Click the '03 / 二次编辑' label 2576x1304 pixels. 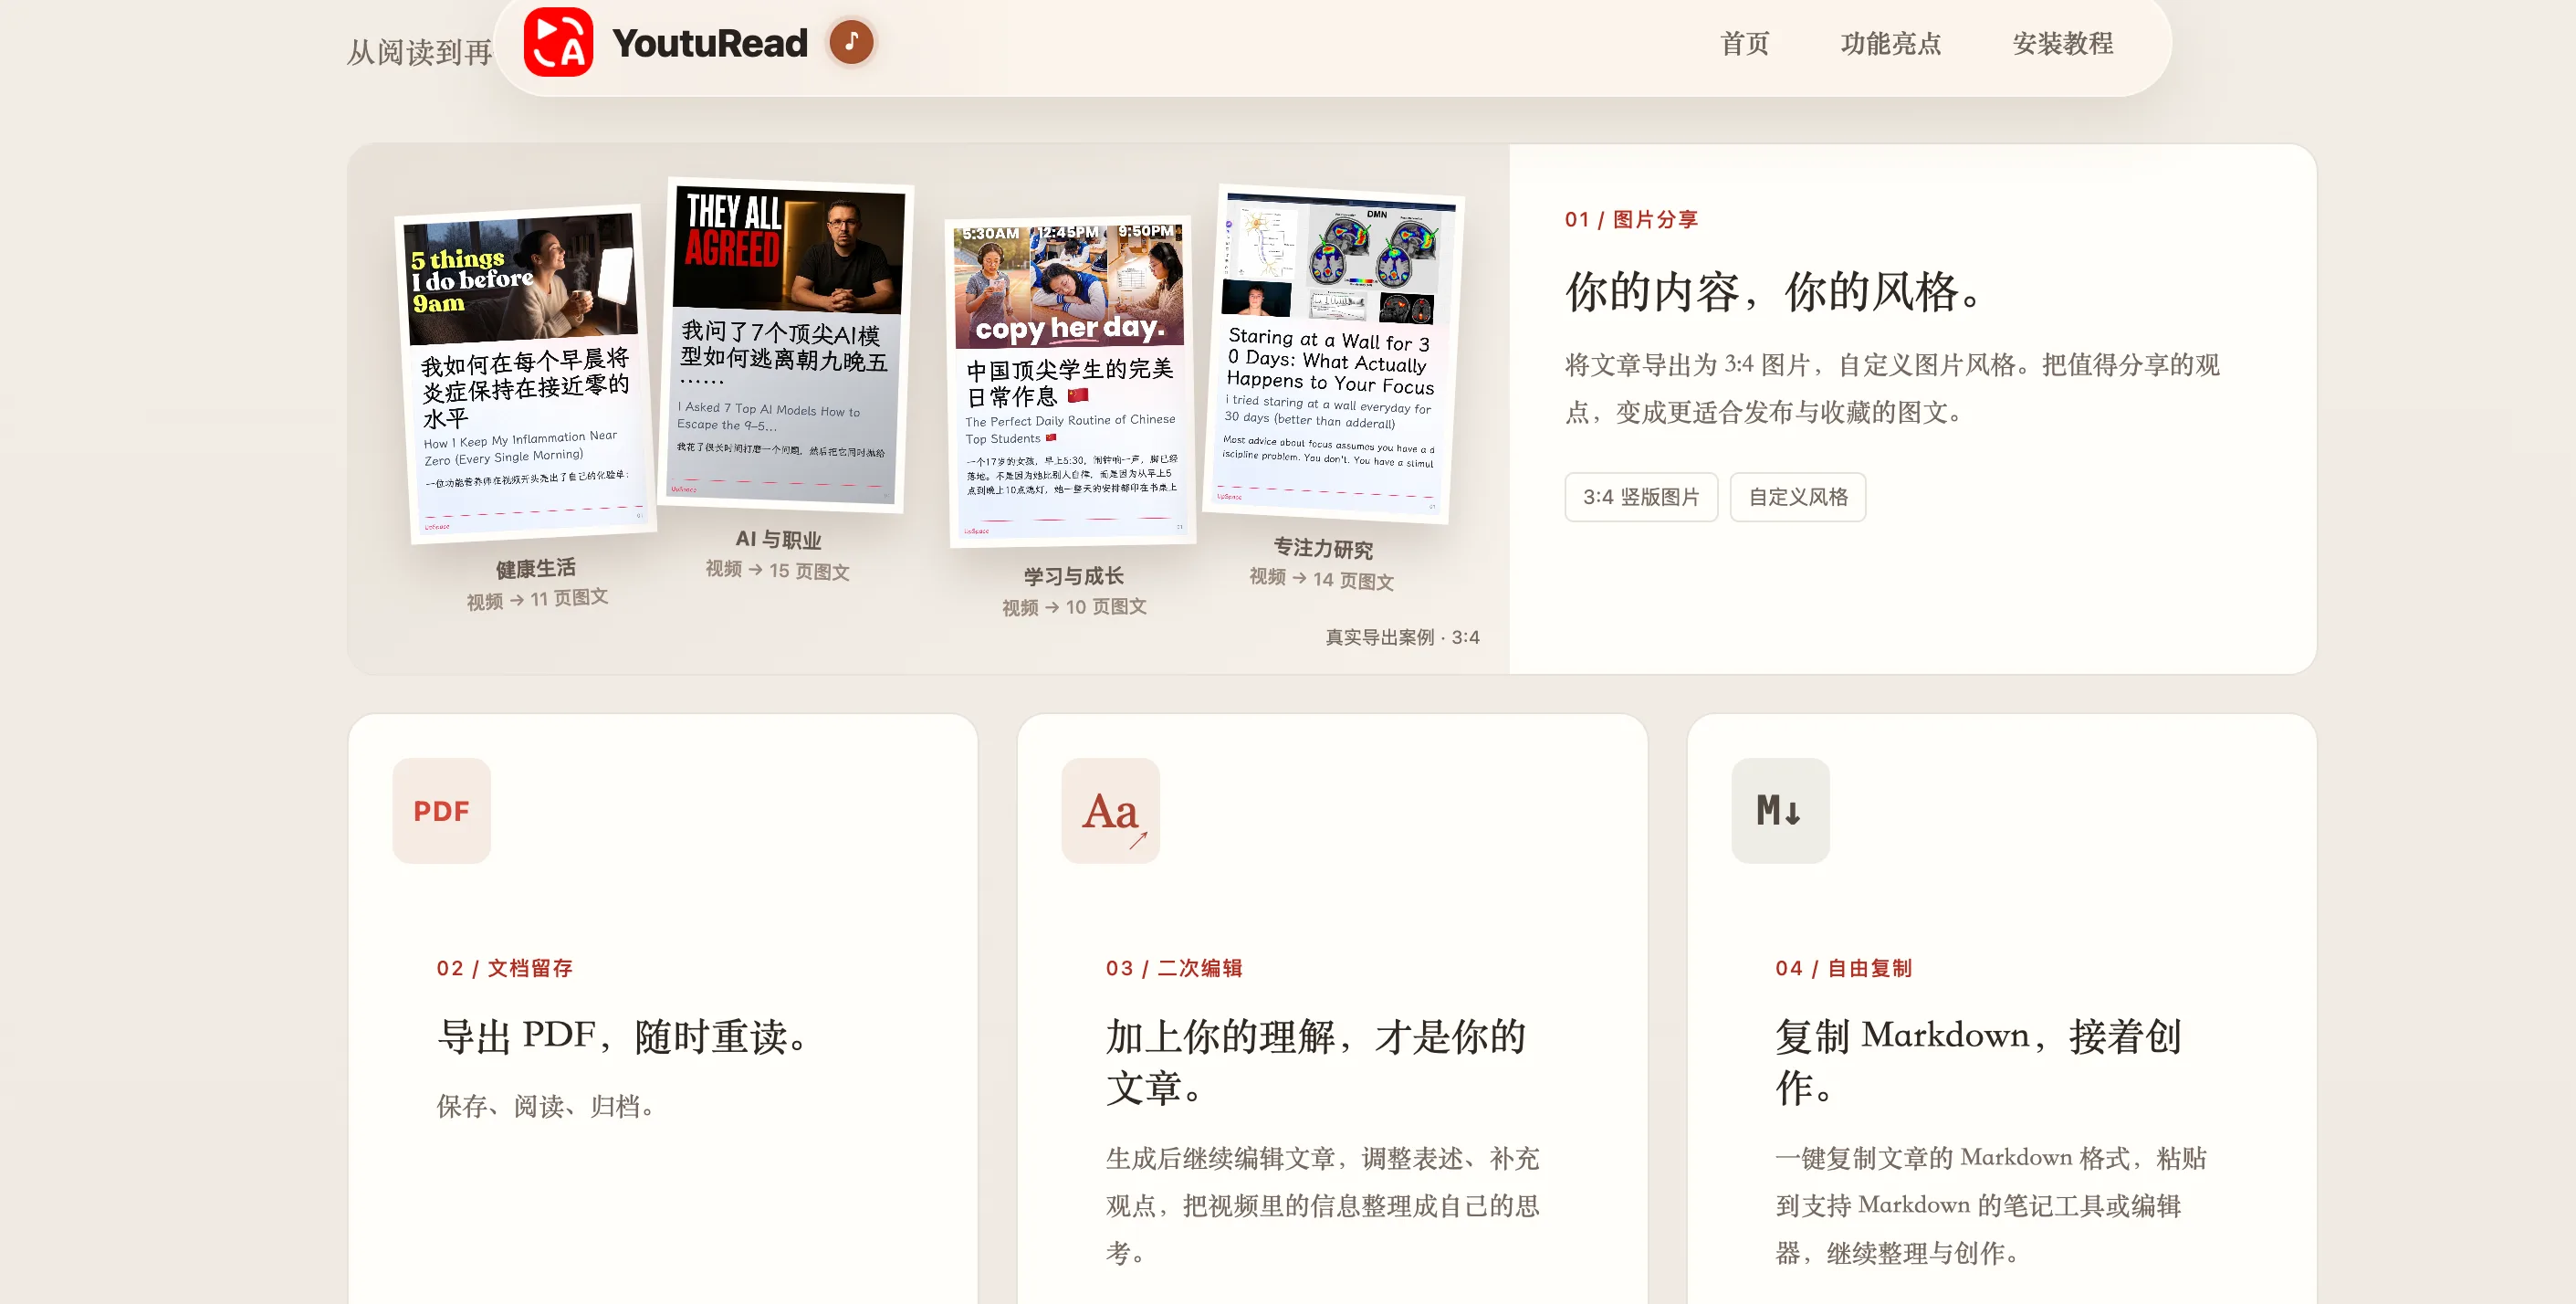click(x=1174, y=968)
